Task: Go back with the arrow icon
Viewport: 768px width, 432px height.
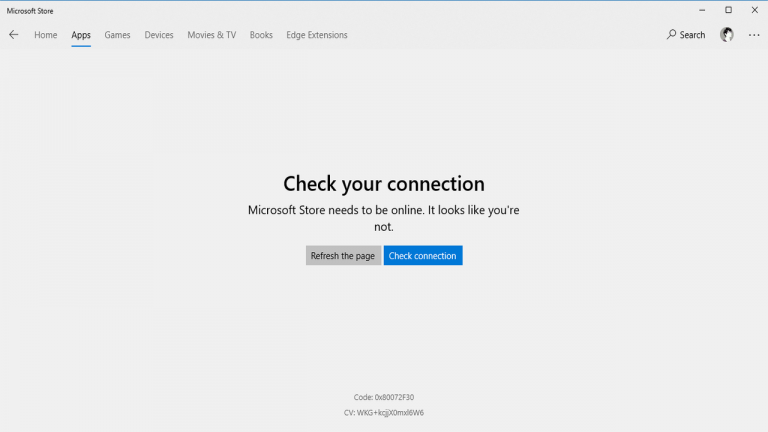Action: pos(14,35)
